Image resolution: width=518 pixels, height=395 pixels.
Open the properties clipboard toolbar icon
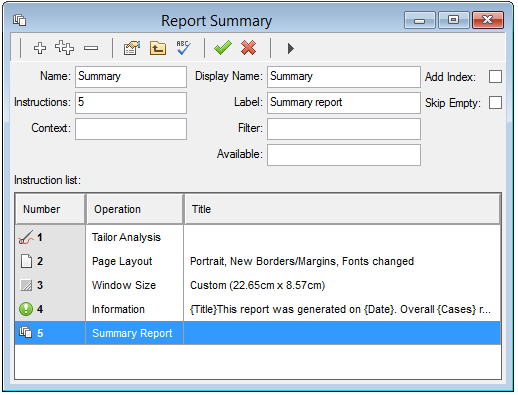click(x=132, y=48)
